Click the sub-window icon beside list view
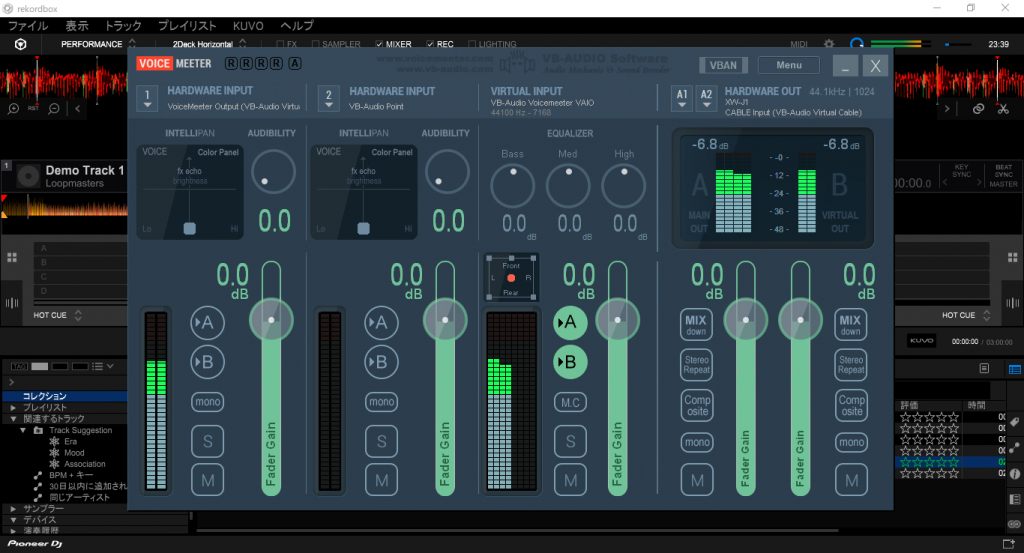The width and height of the screenshot is (1024, 553). pos(984,369)
